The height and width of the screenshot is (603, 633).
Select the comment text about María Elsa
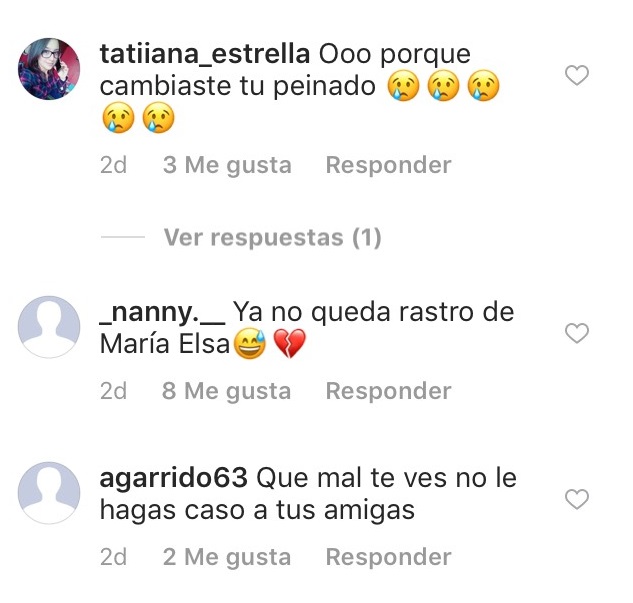coord(307,329)
